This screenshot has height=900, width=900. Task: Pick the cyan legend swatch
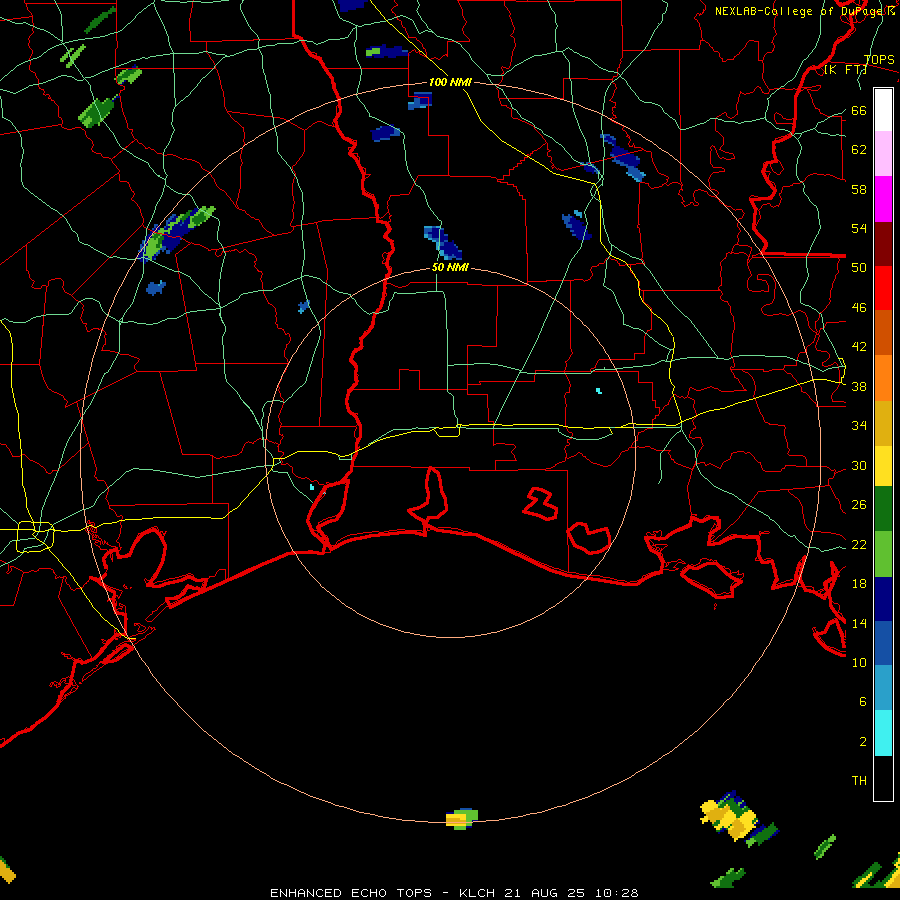(x=883, y=733)
